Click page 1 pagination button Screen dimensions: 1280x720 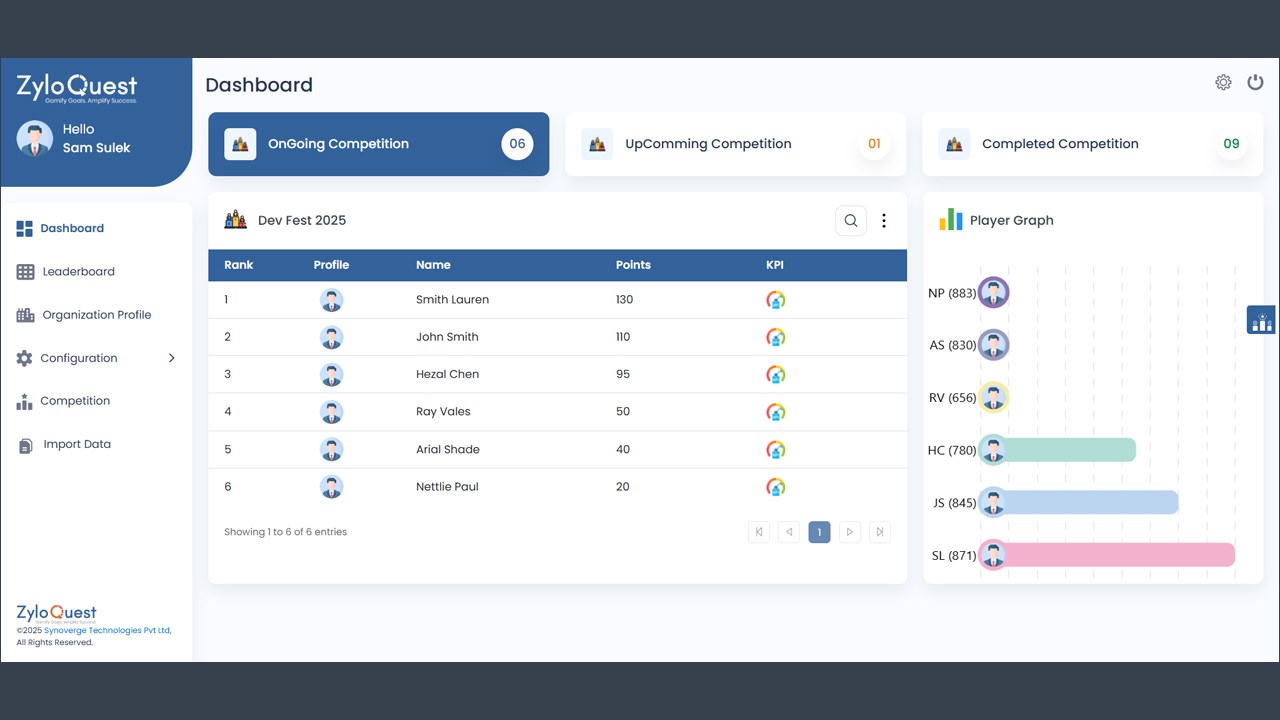[819, 532]
